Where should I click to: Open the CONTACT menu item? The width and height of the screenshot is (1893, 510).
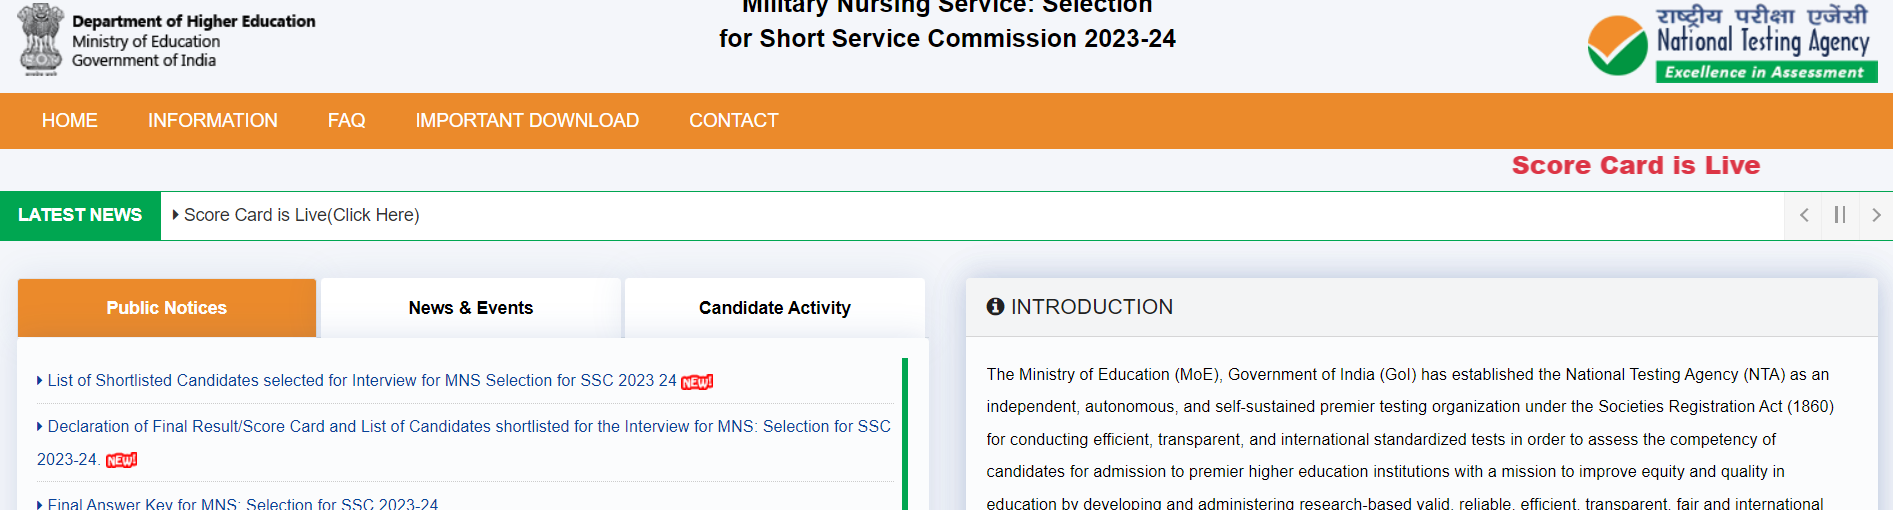tap(733, 121)
